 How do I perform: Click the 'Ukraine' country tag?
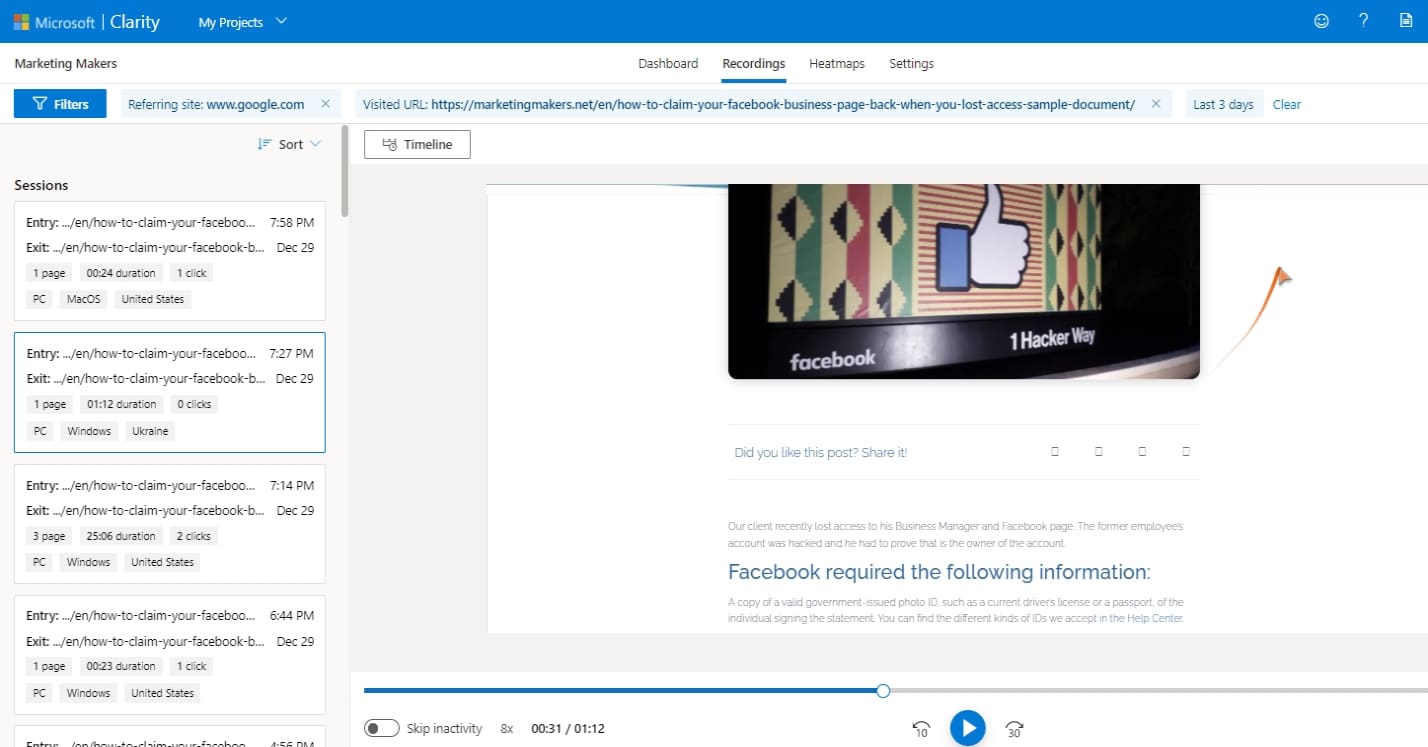pos(150,431)
